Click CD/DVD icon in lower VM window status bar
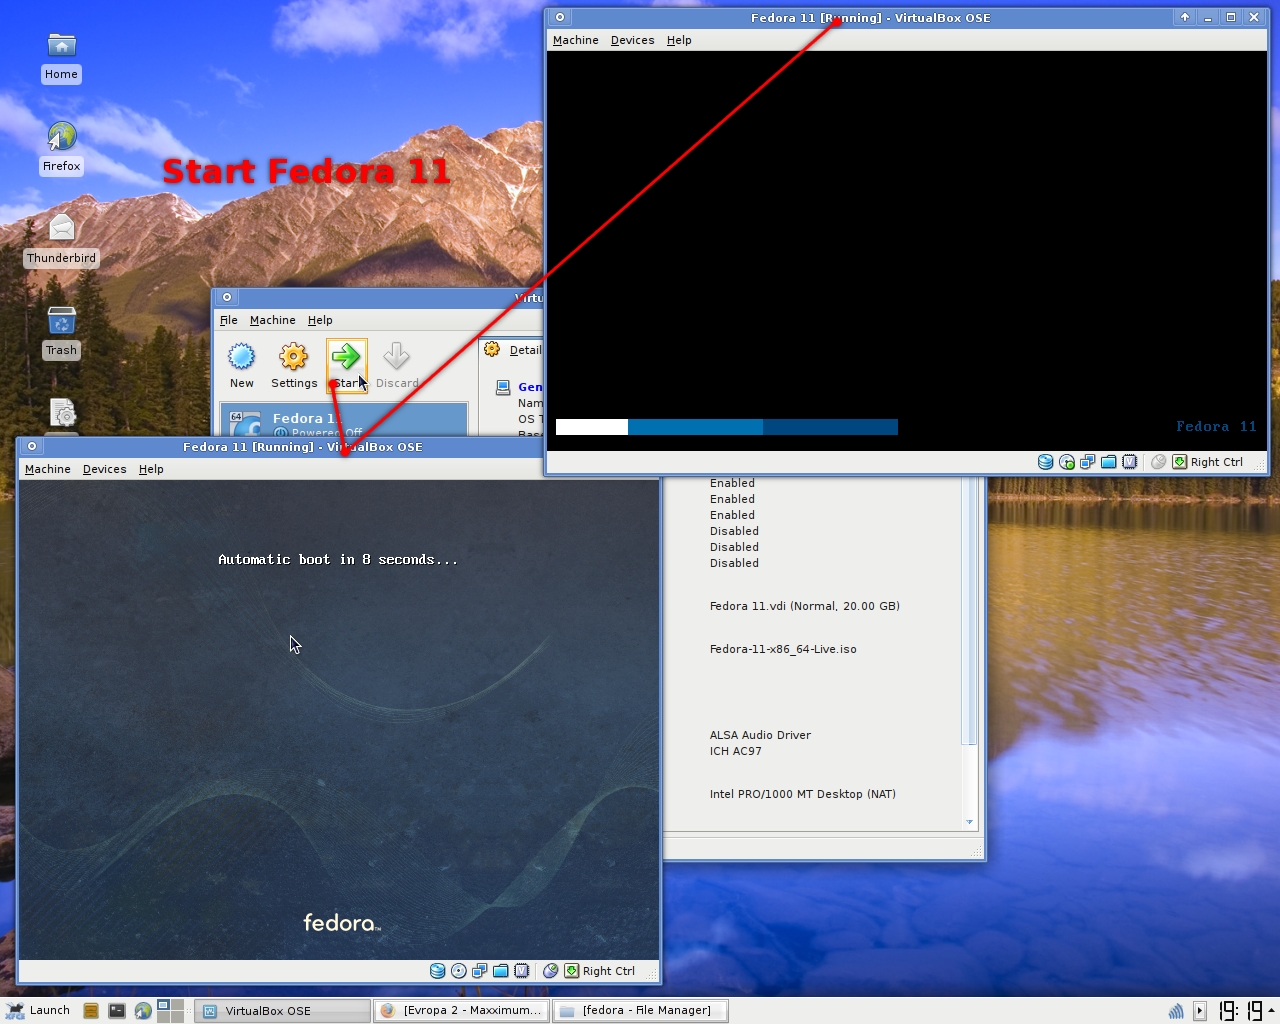The height and width of the screenshot is (1024, 1280). pos(459,971)
